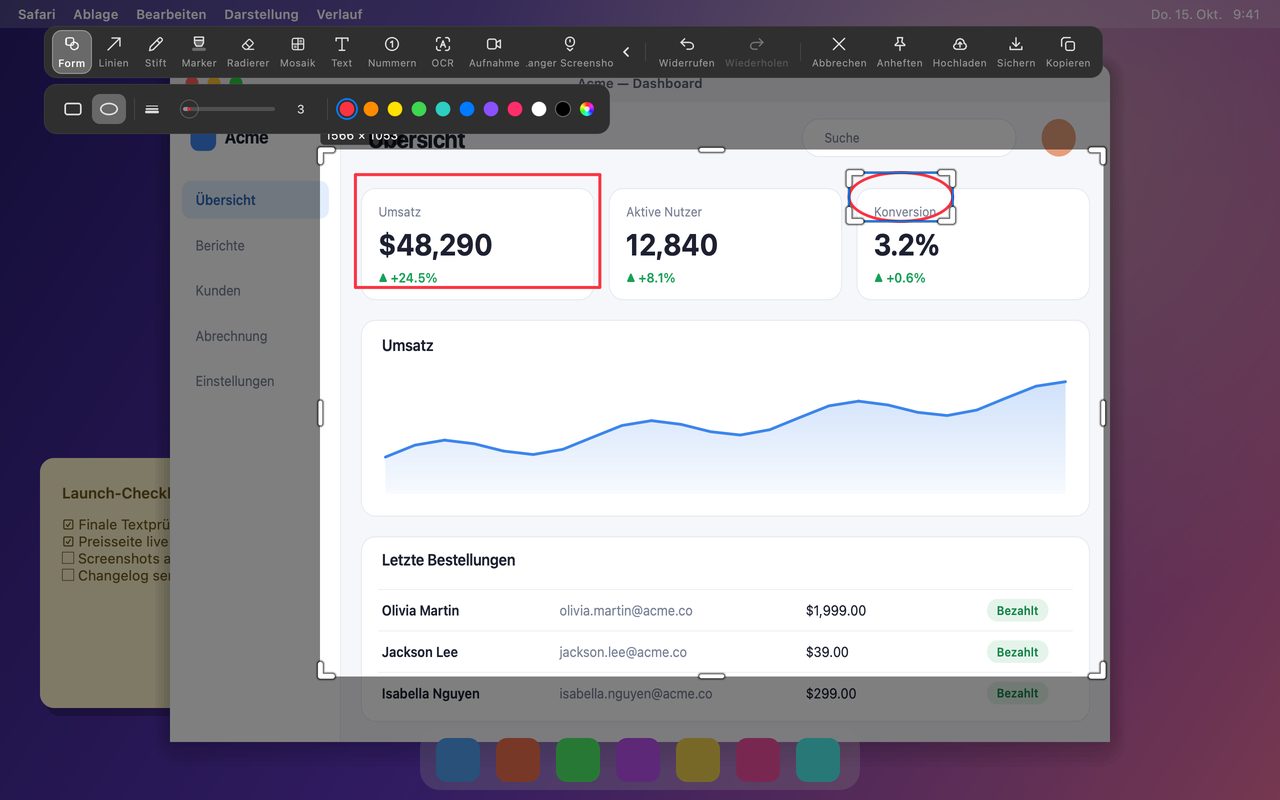Choose the Radierer eraser tool
Image resolution: width=1280 pixels, height=800 pixels.
coord(248,52)
